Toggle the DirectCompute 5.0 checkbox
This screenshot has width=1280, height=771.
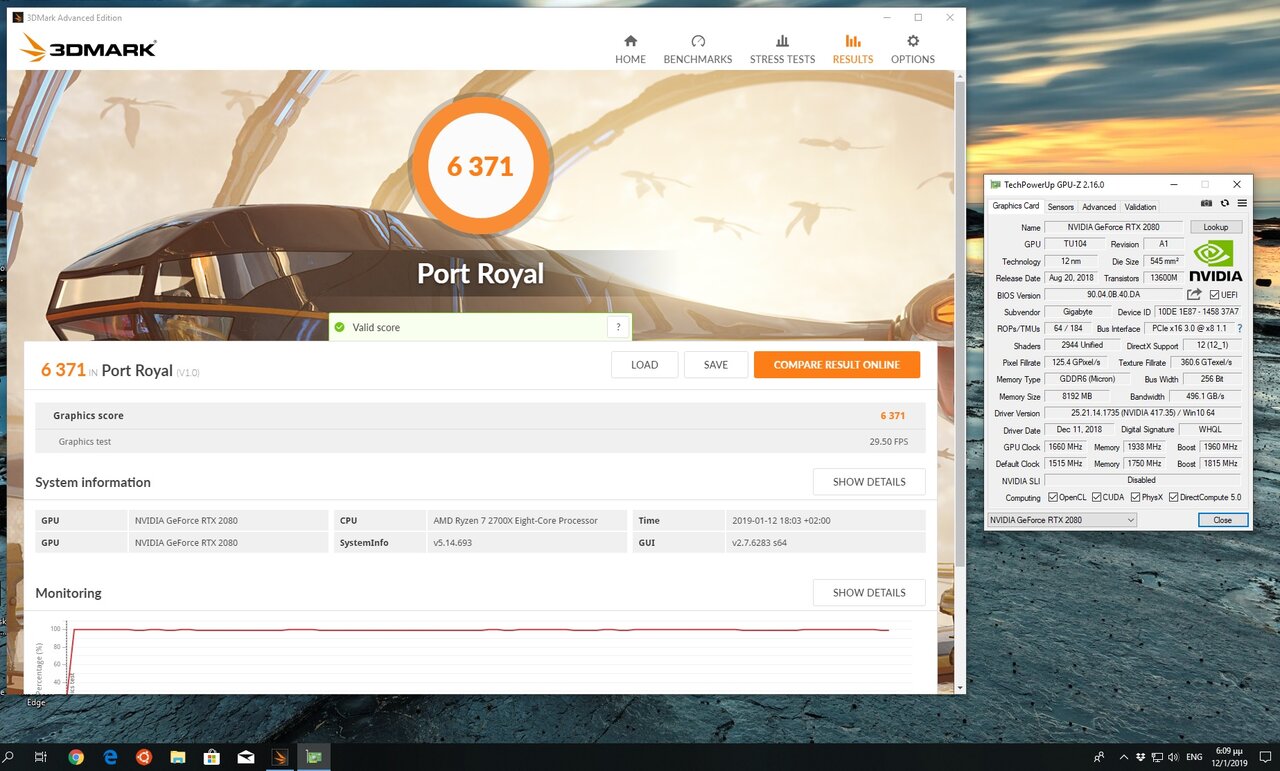point(1173,497)
